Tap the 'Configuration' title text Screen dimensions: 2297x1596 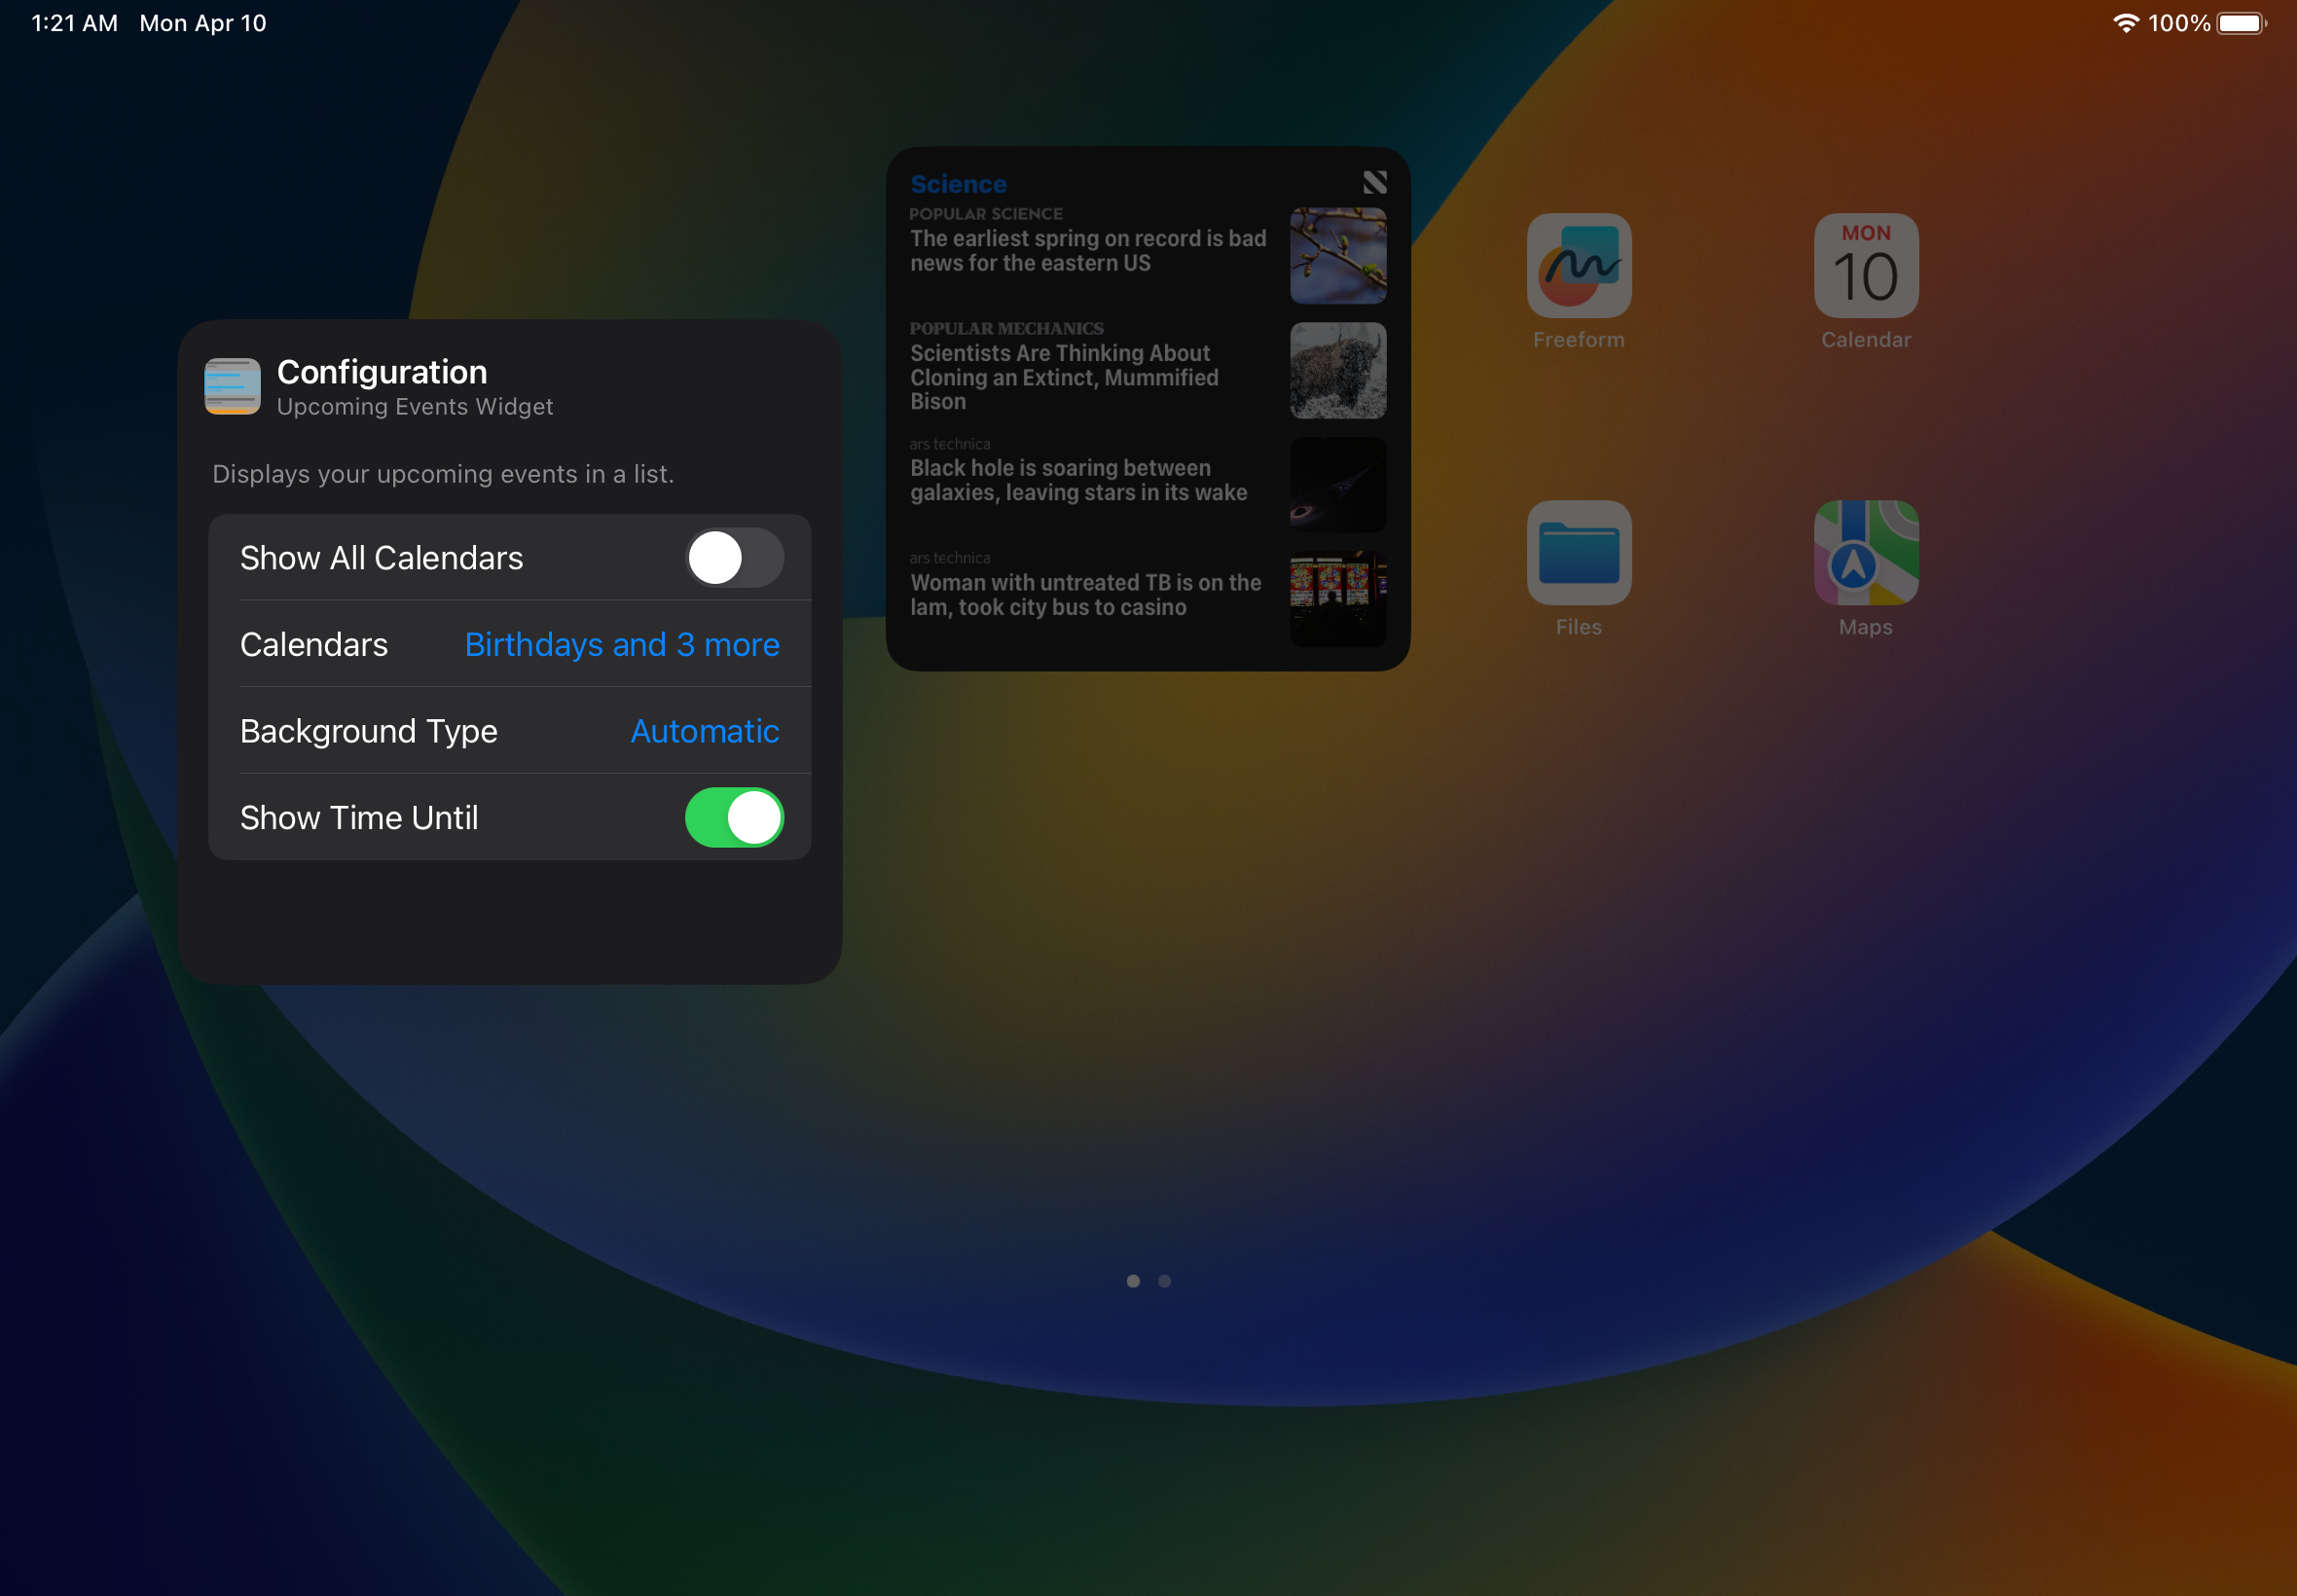[382, 372]
